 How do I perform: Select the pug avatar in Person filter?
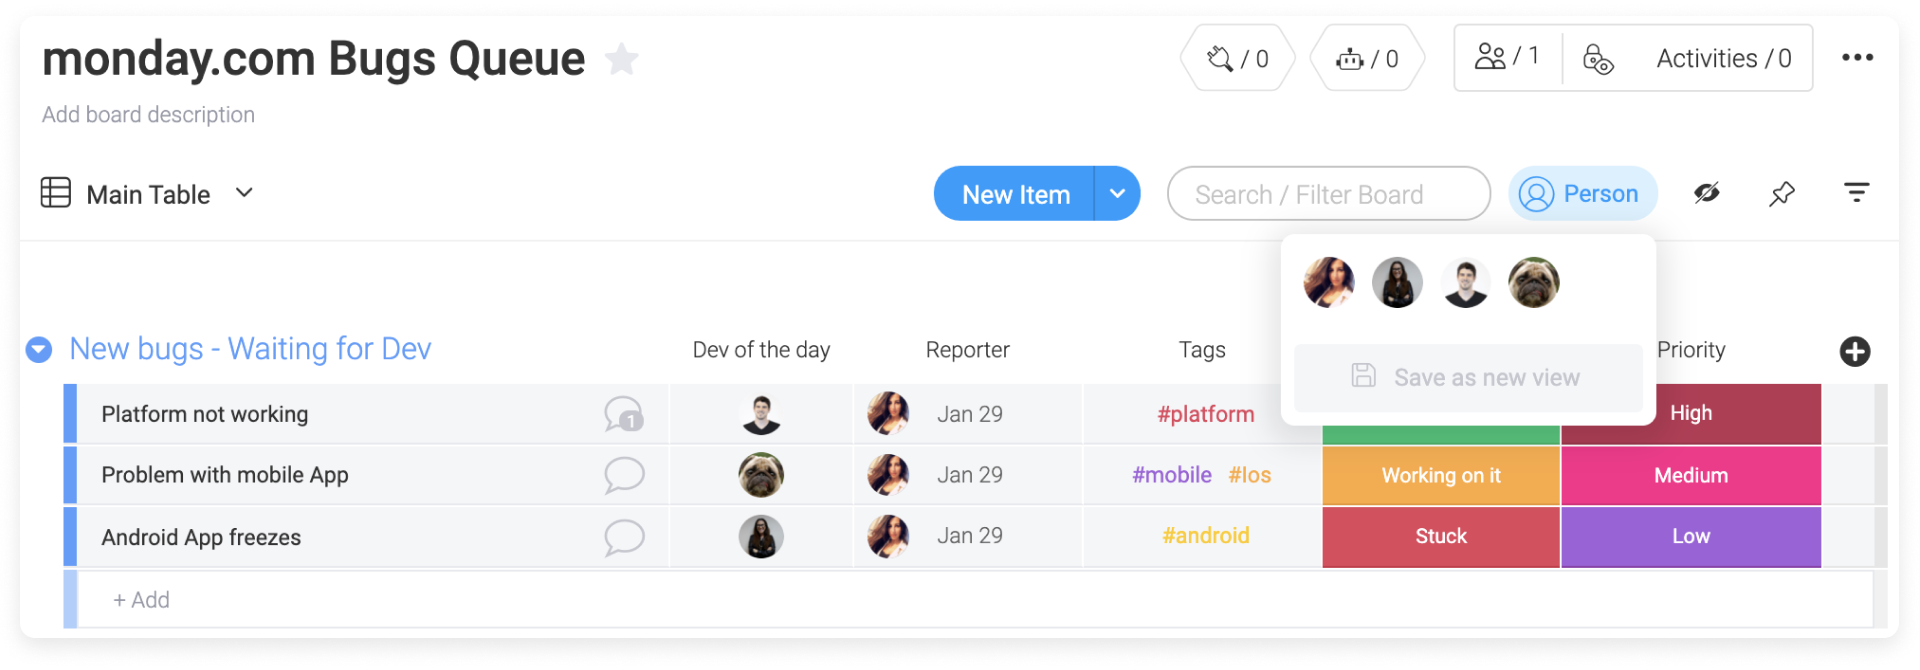point(1533,282)
